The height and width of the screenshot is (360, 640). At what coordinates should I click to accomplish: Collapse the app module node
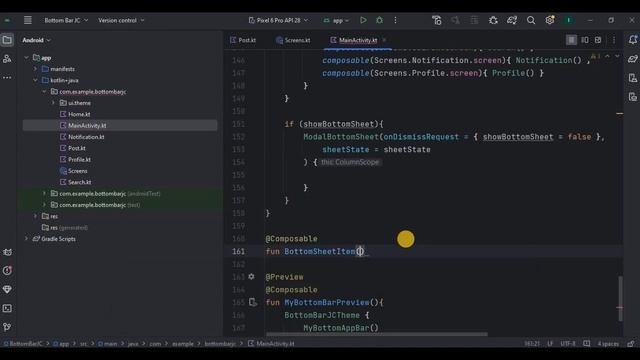point(27,58)
